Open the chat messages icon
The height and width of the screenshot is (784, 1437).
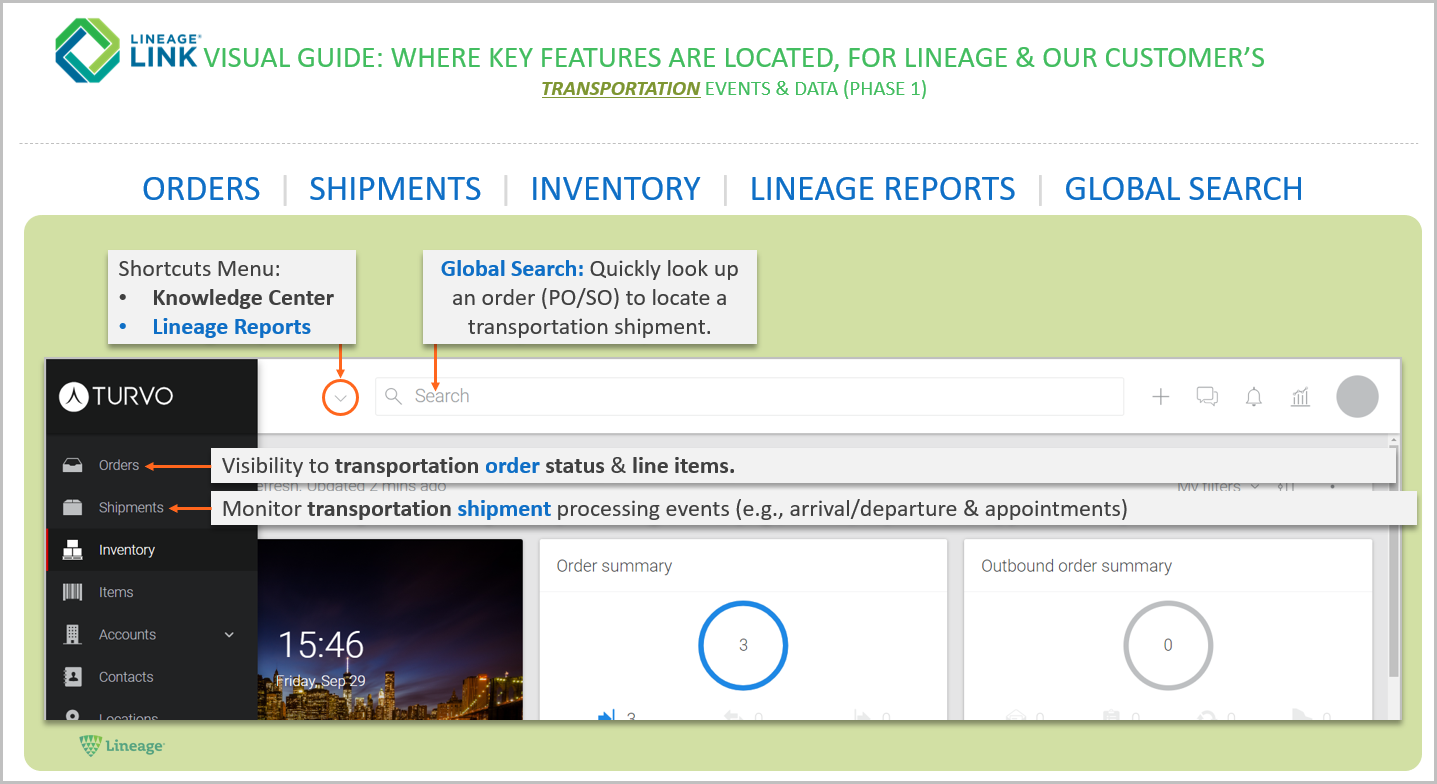tap(1207, 397)
